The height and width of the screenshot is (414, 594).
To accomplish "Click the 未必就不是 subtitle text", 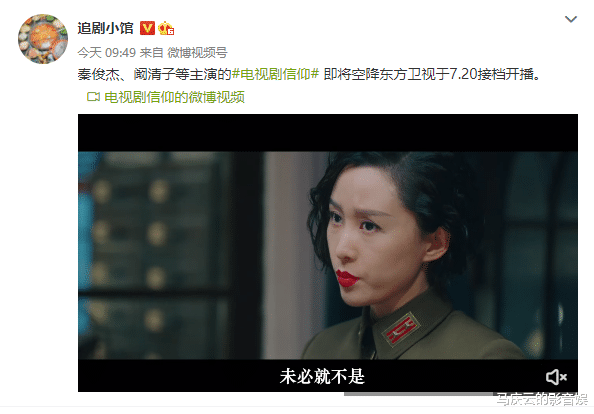I will pos(322,377).
